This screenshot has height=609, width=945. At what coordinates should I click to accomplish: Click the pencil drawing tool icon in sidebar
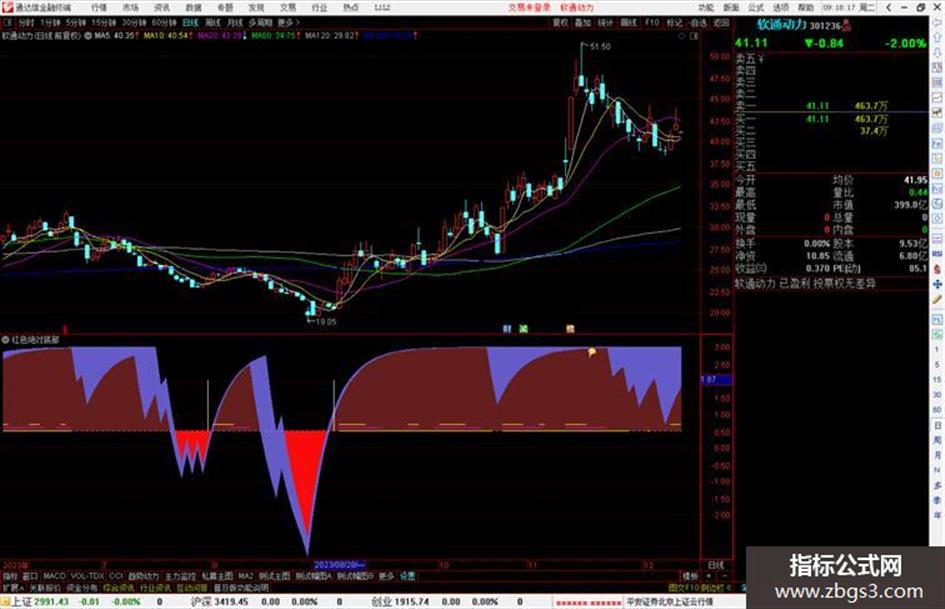938,299
